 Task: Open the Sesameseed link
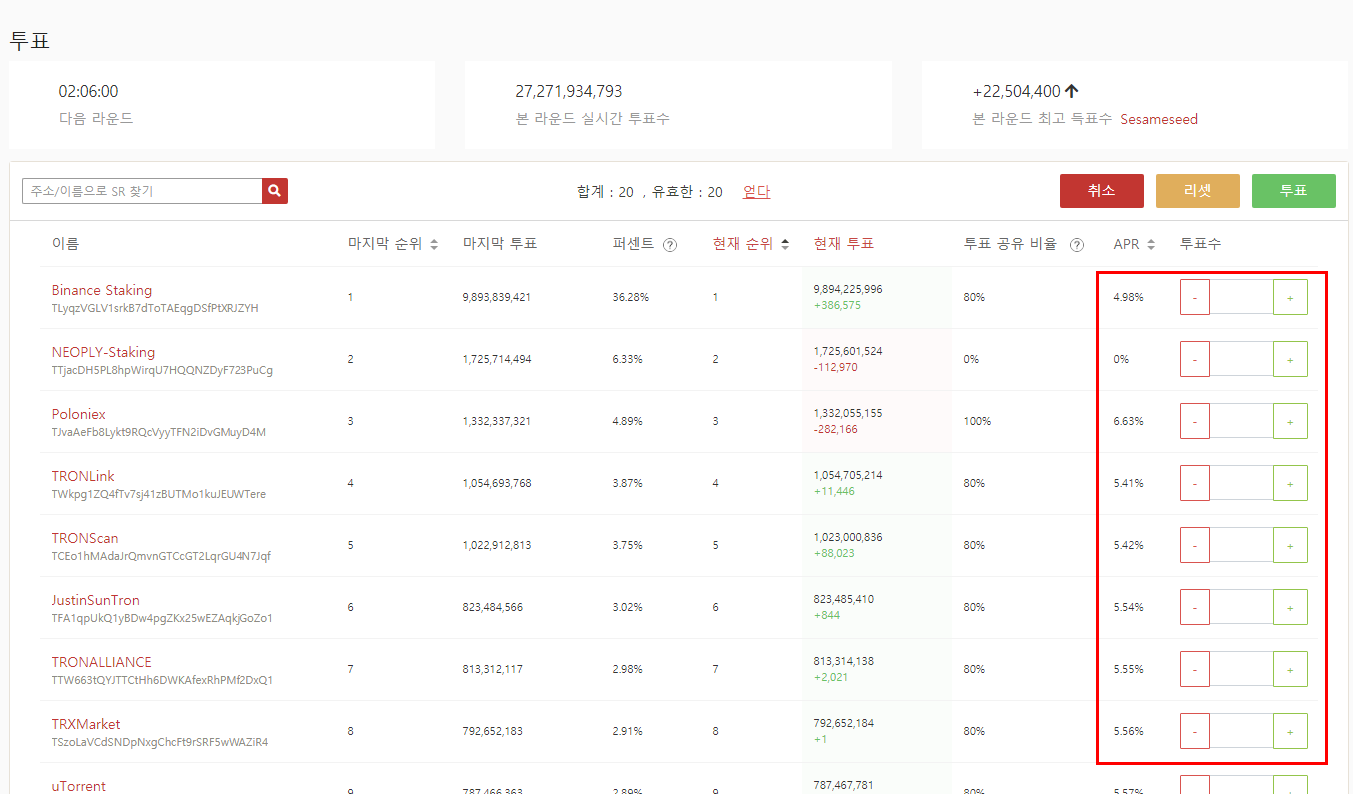coord(1158,119)
